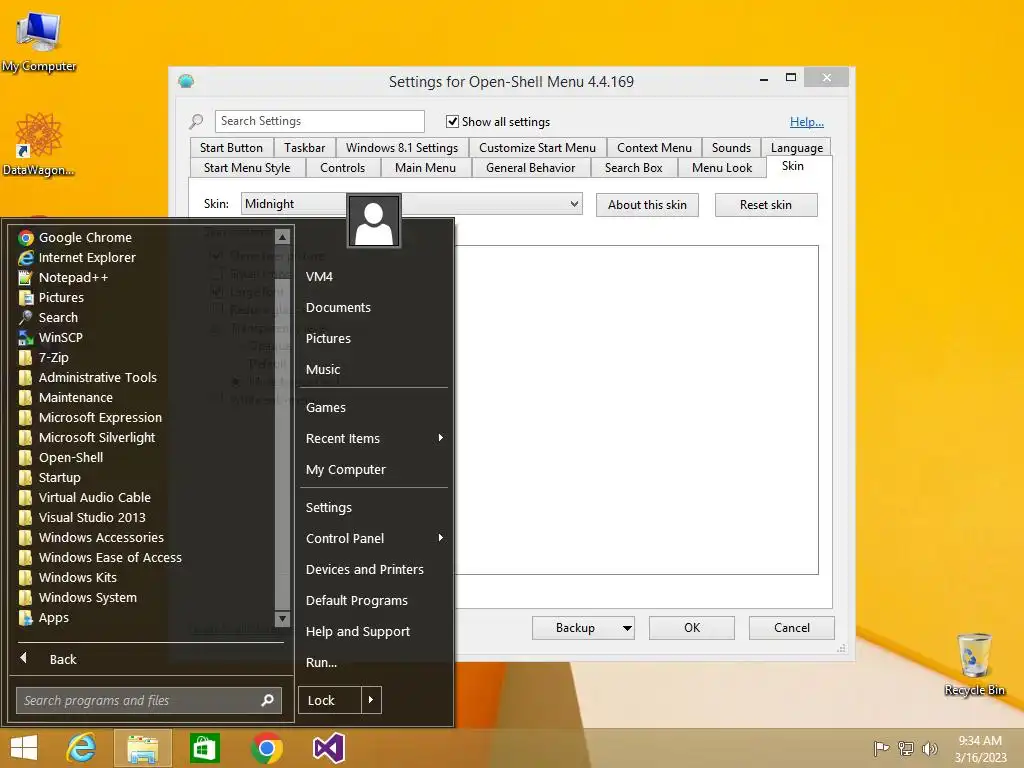Open the Windows Store taskbar icon
Screen dimensions: 1024x768
click(204, 748)
